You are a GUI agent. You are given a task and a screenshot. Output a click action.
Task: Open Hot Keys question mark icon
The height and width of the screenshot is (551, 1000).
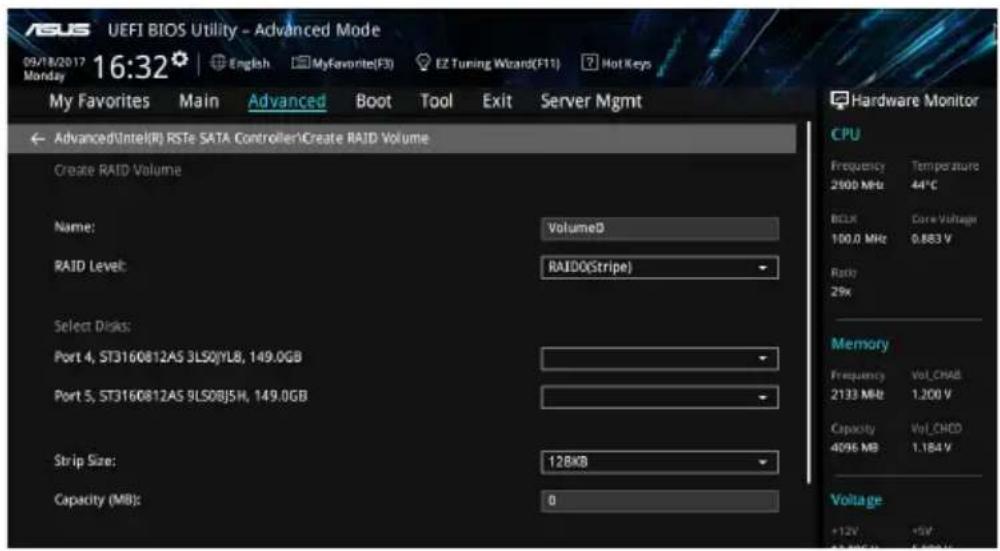coord(590,64)
